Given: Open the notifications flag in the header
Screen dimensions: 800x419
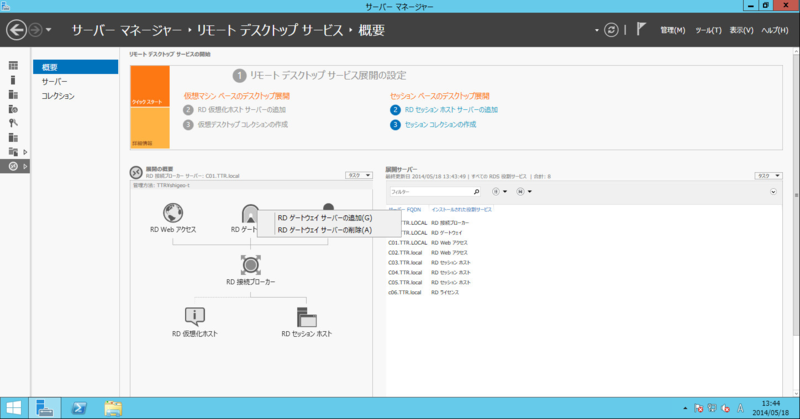Looking at the screenshot, I should [x=641, y=30].
